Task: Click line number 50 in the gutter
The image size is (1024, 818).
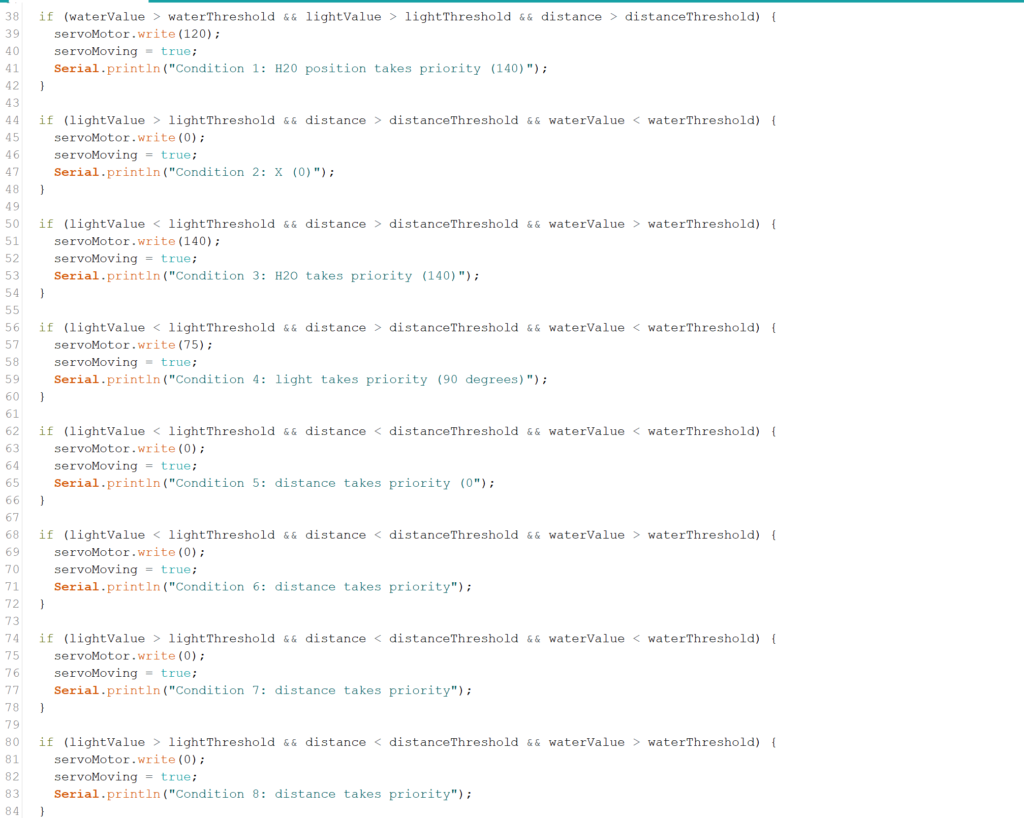Action: (12, 225)
